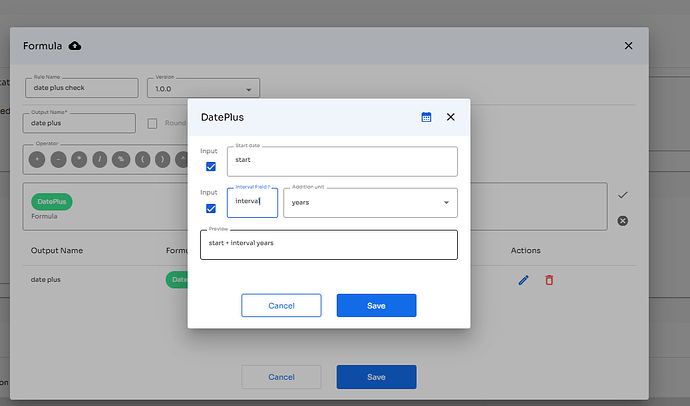This screenshot has height=406, width=690.
Task: Click the green DatePlus chip in formula box
Action: point(52,201)
